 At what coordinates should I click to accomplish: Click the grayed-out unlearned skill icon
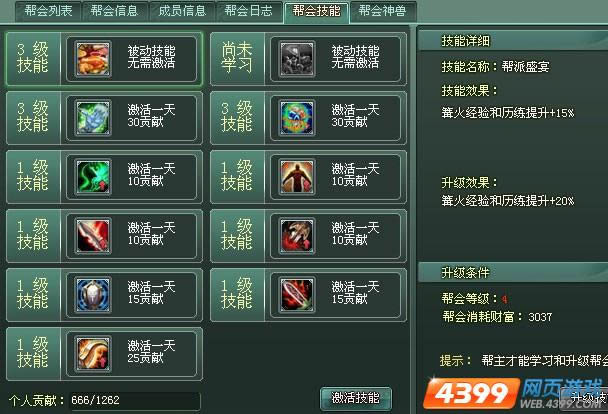tap(297, 59)
